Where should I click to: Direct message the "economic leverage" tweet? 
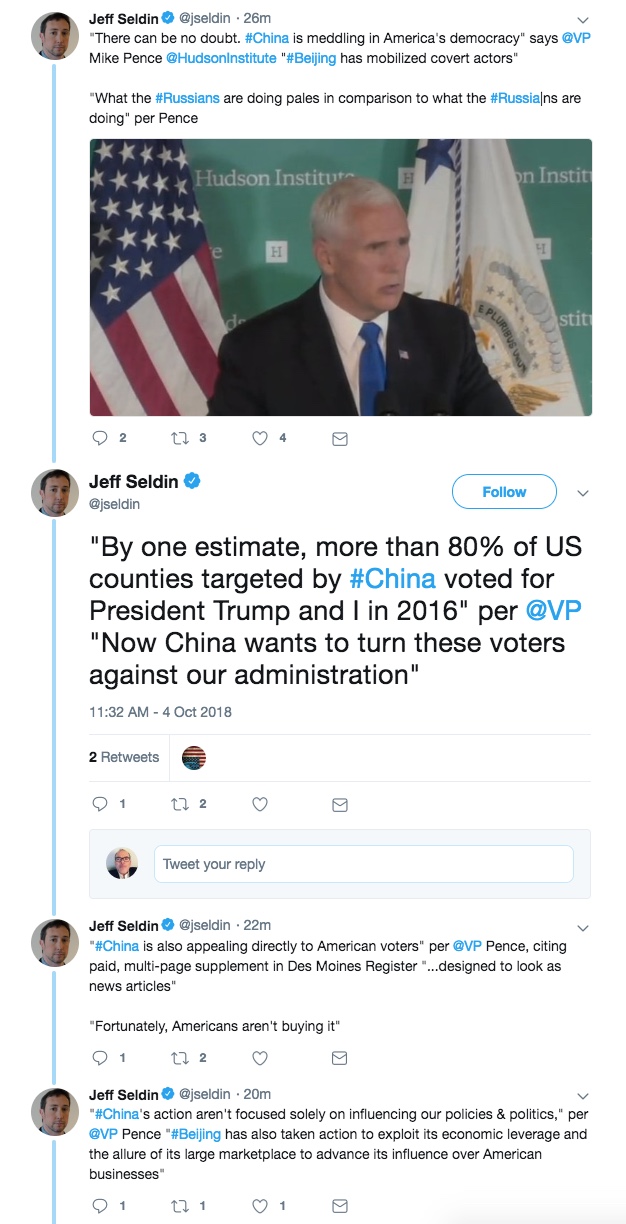[340, 1206]
